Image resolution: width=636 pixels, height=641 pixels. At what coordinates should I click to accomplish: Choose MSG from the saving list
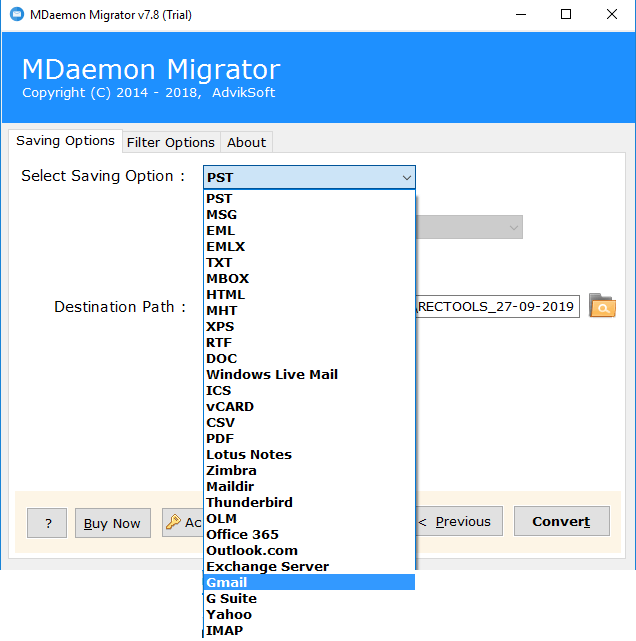tap(309, 215)
